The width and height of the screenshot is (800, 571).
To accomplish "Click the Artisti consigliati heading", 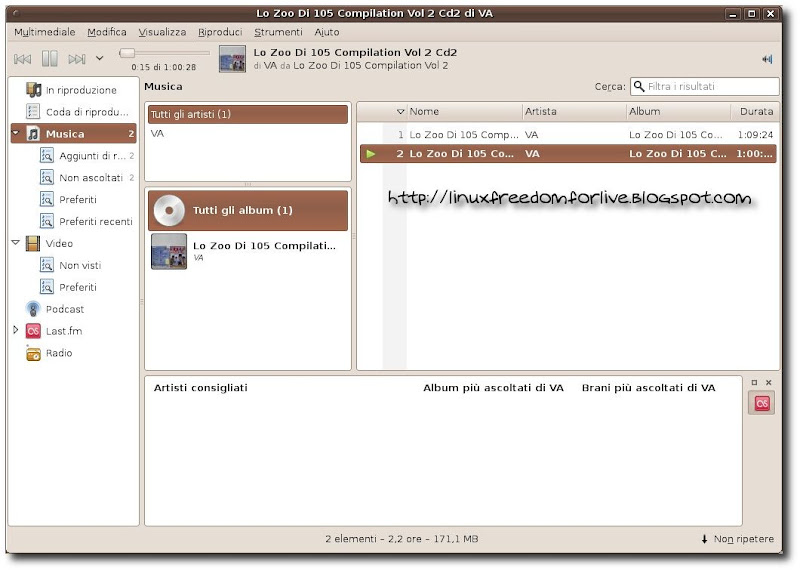I will (x=201, y=388).
